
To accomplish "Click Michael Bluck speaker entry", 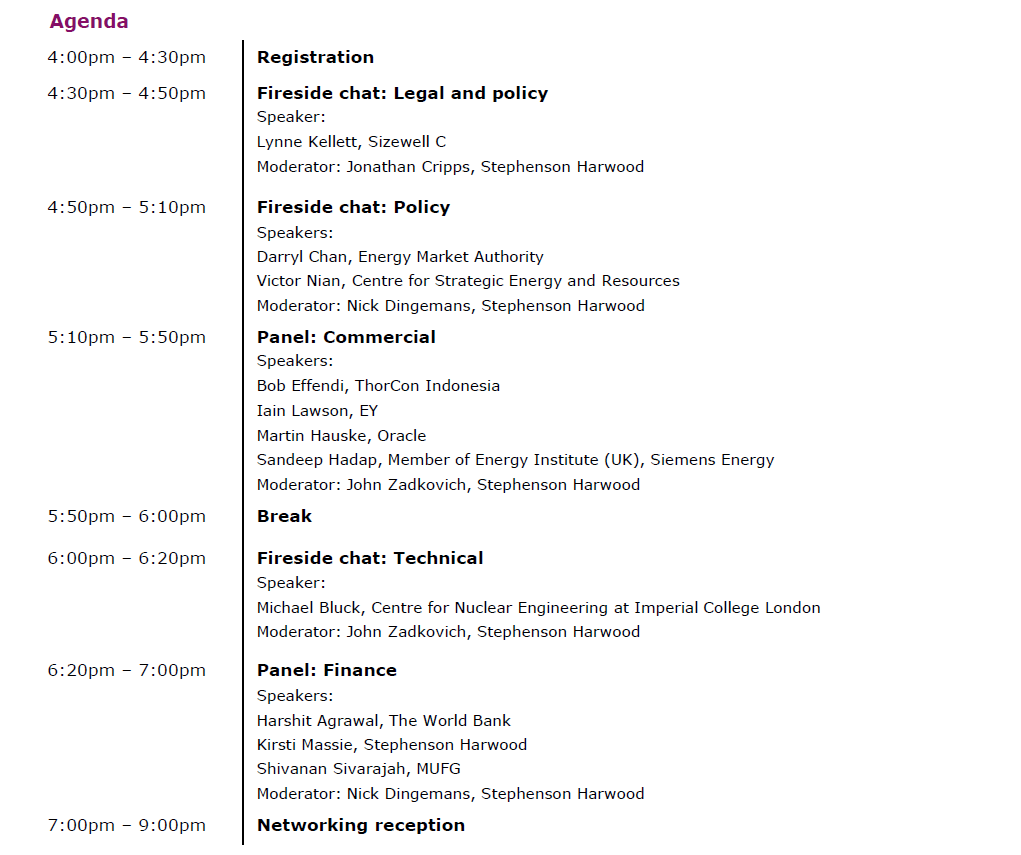I will (x=538, y=608).
